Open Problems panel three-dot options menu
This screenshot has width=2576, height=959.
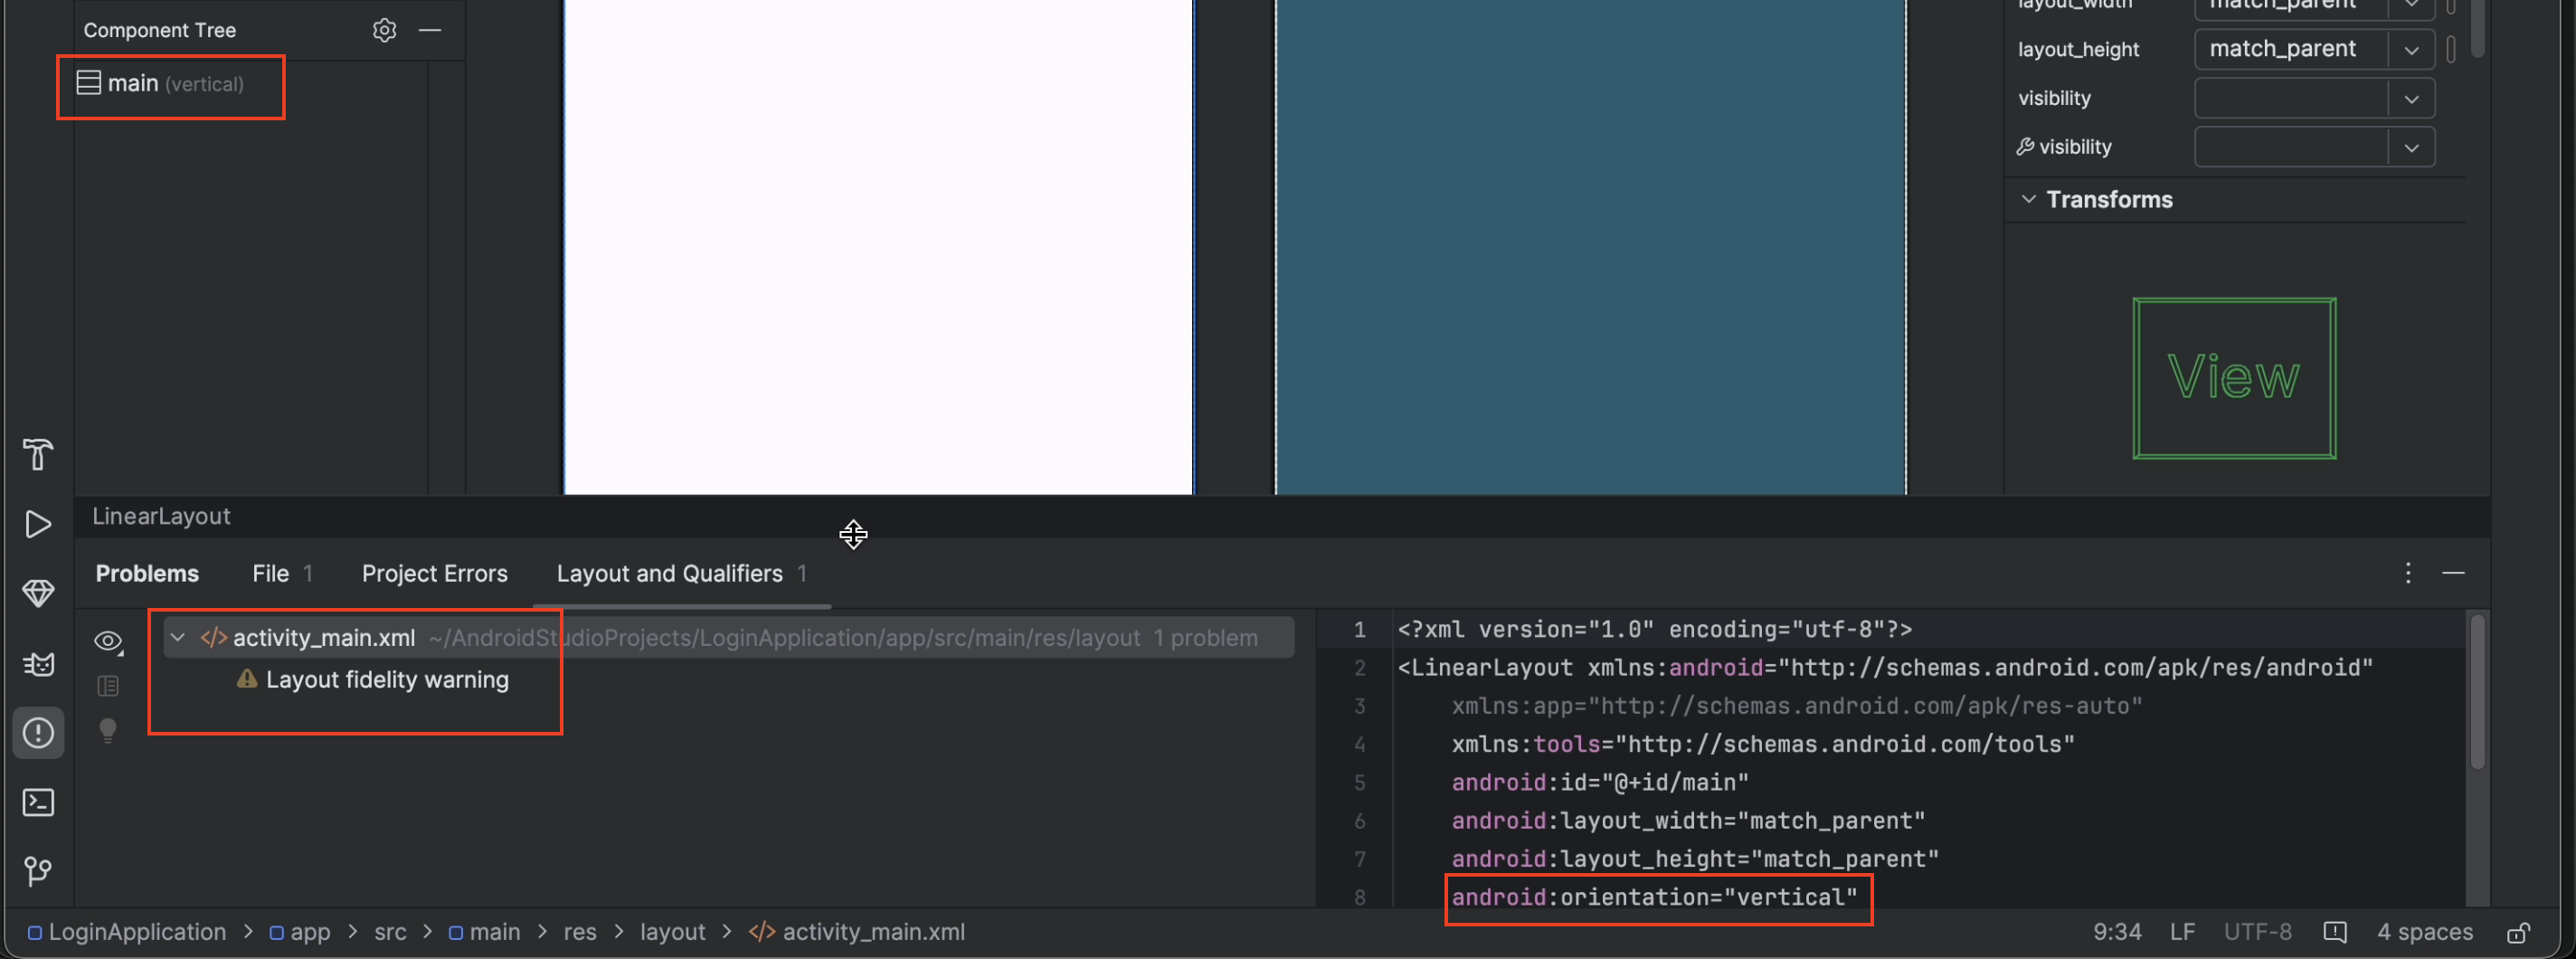(2408, 573)
